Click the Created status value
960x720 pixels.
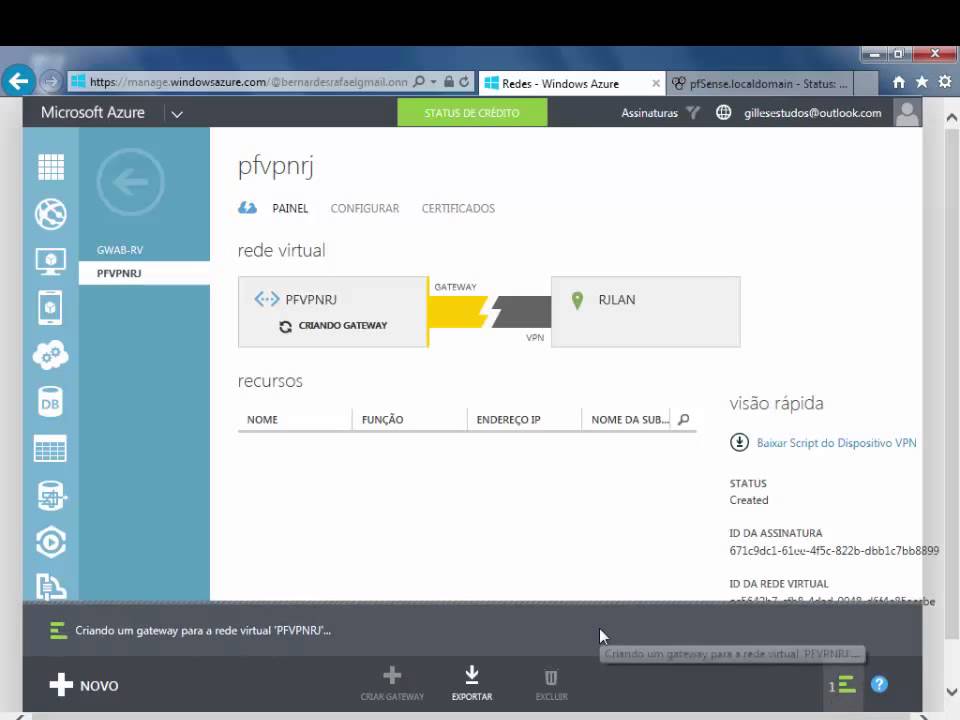pos(749,500)
